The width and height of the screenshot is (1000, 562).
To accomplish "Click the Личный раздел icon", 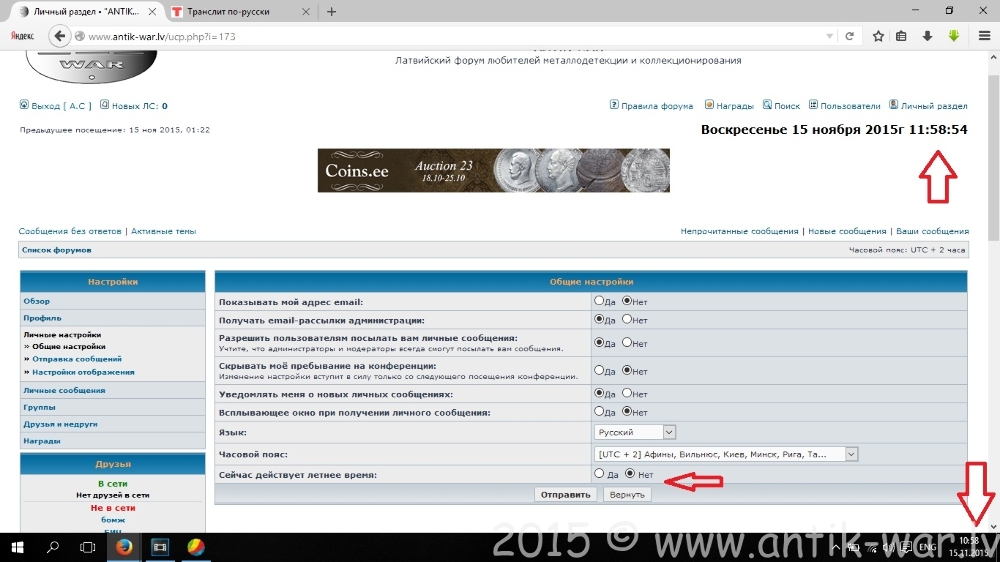I will pyautogui.click(x=893, y=105).
